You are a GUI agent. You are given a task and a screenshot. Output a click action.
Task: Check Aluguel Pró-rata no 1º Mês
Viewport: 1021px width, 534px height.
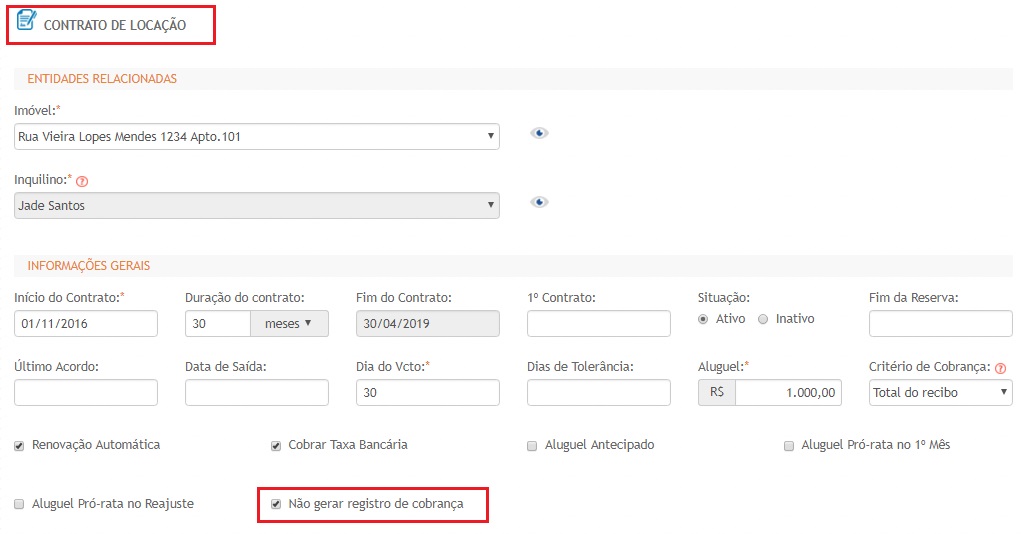789,445
